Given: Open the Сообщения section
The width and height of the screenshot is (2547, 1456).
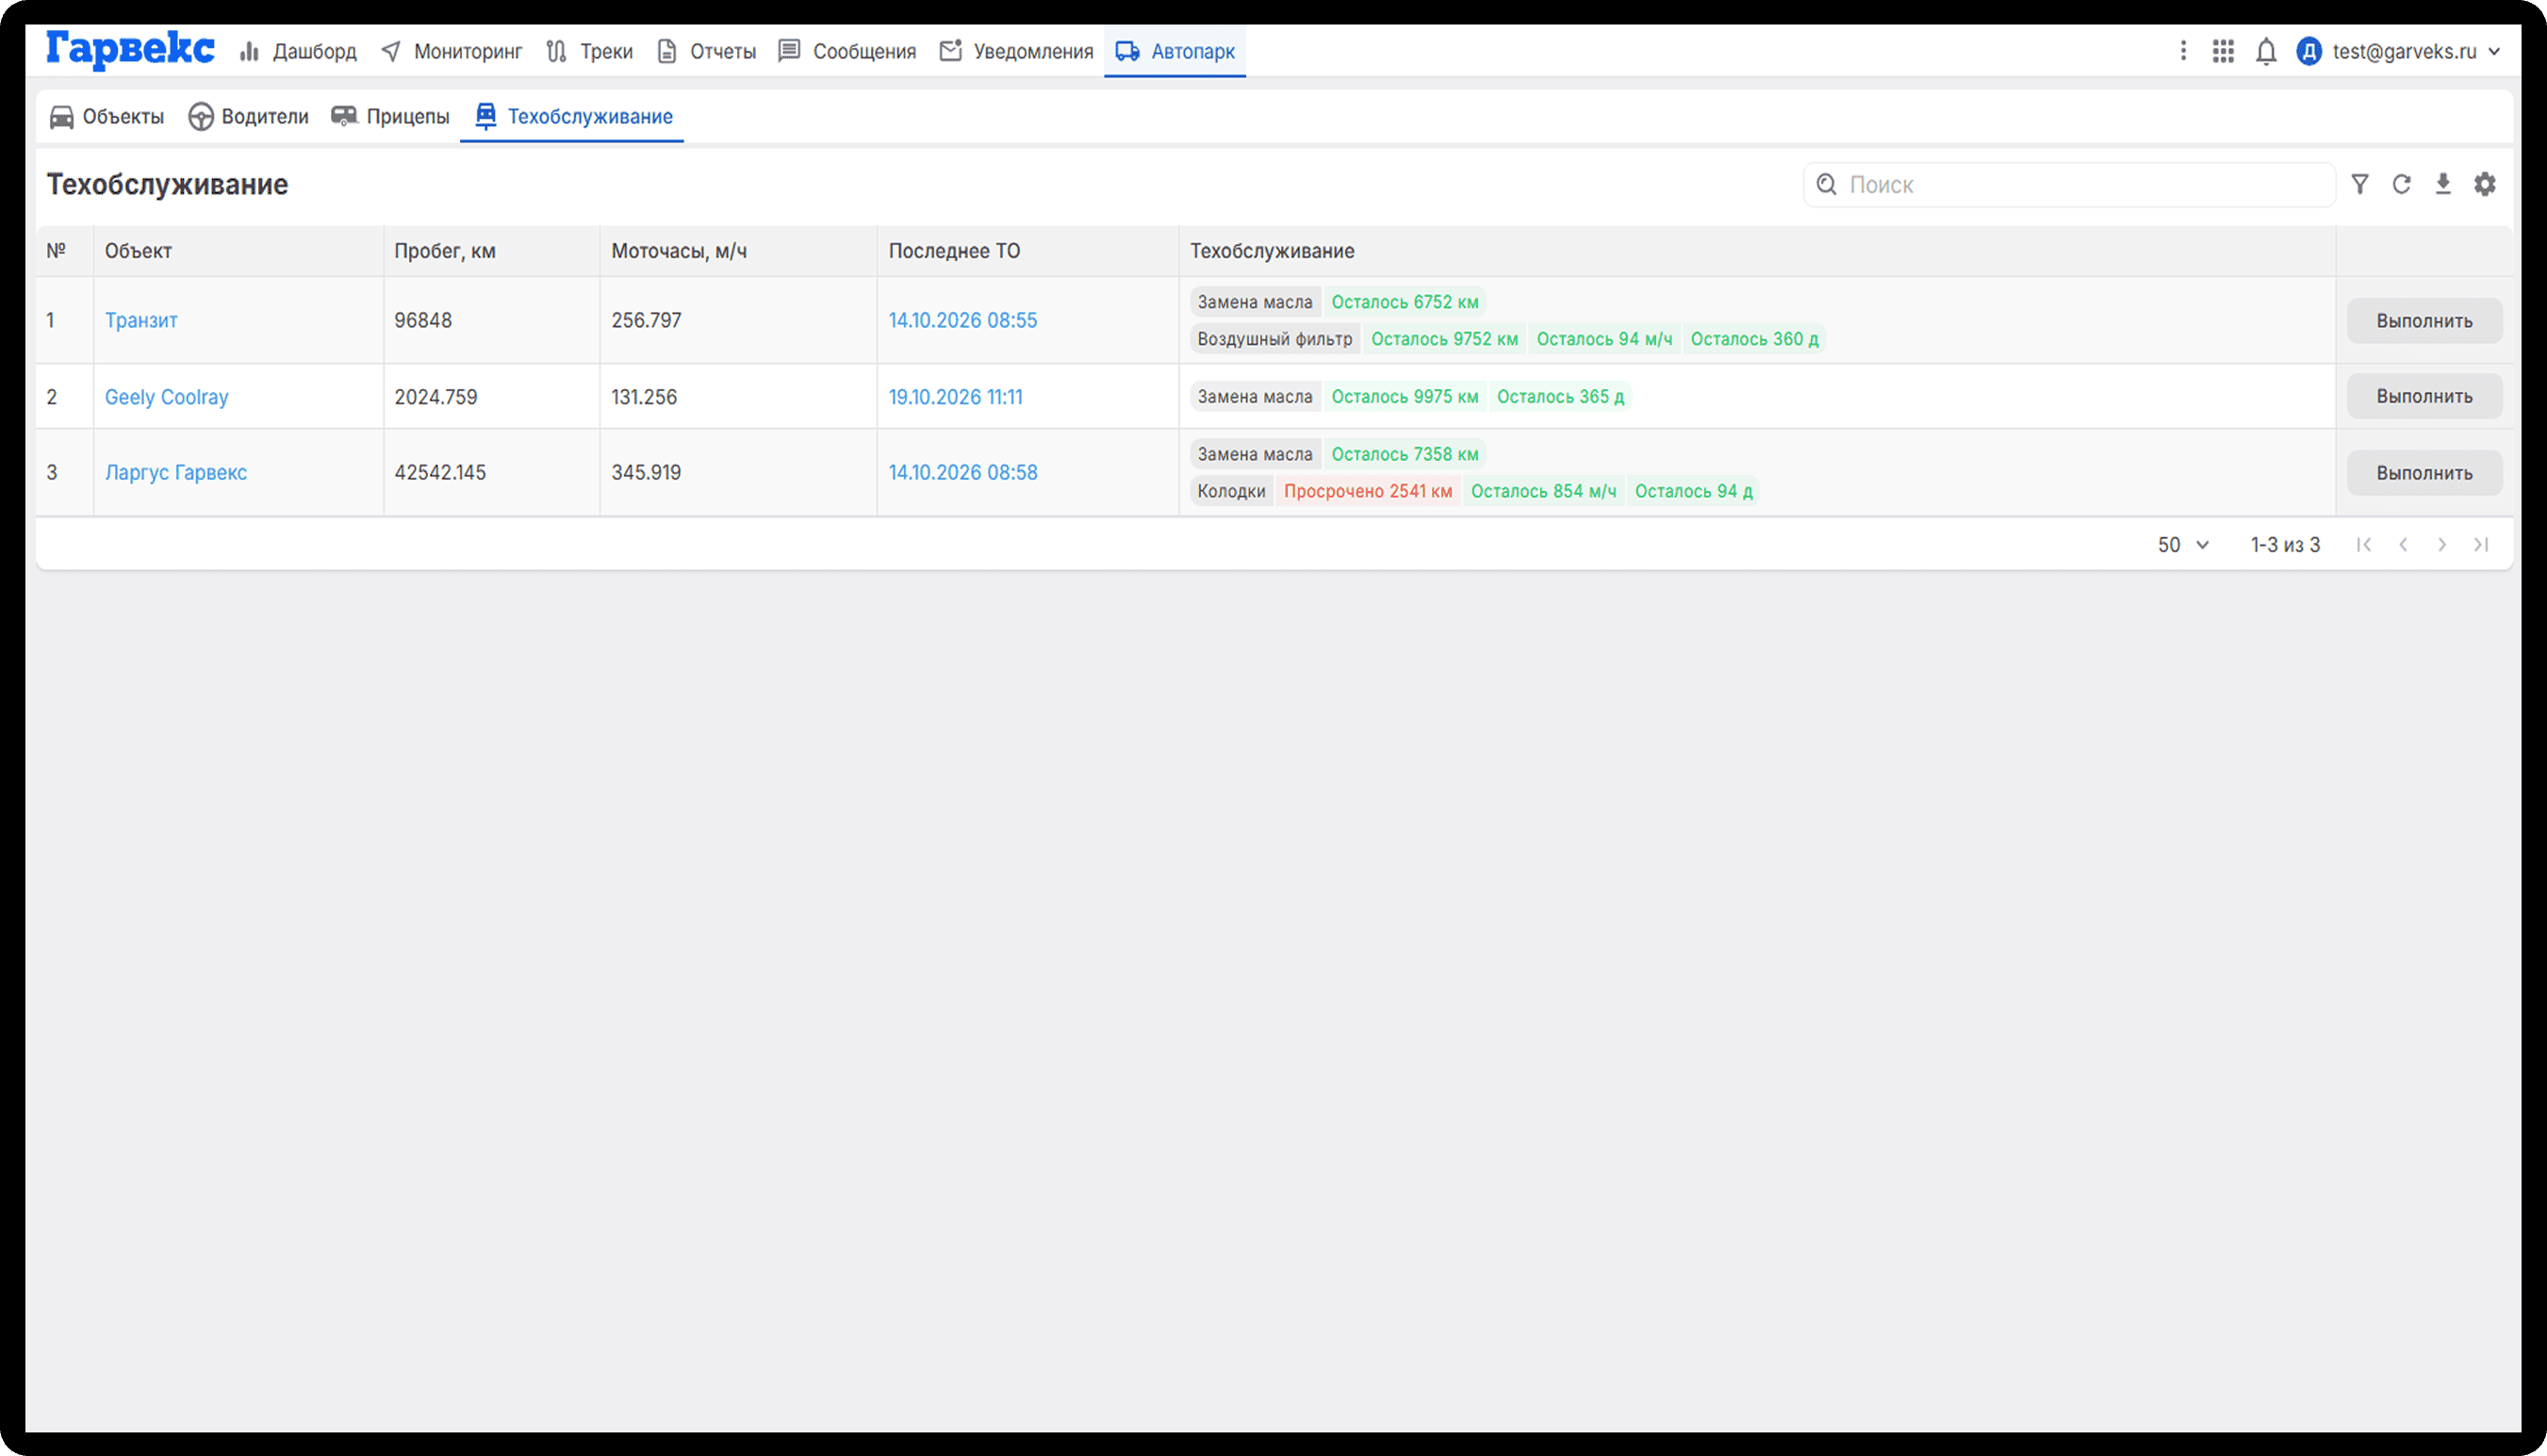Looking at the screenshot, I should pyautogui.click(x=848, y=51).
